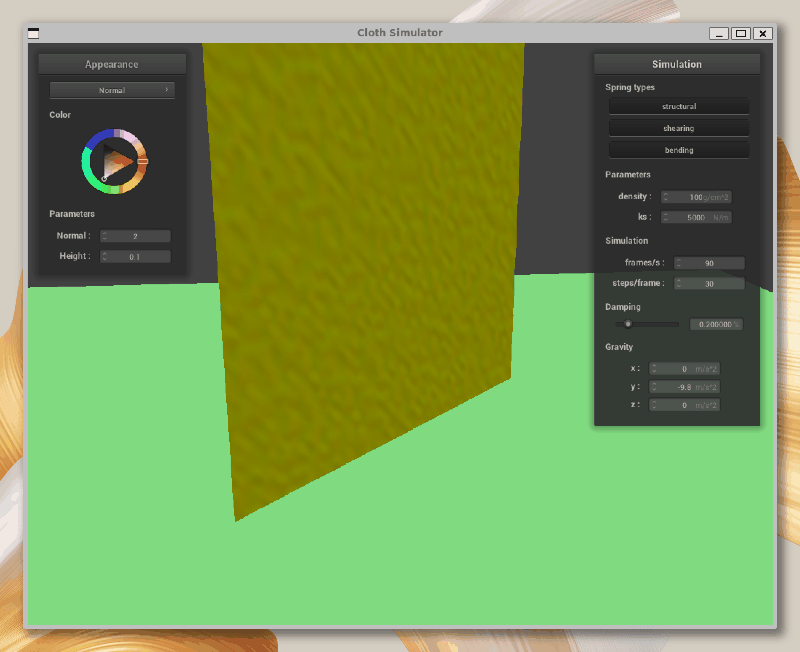Close the Cloth Simulator window
This screenshot has height=652, width=800.
coord(763,33)
